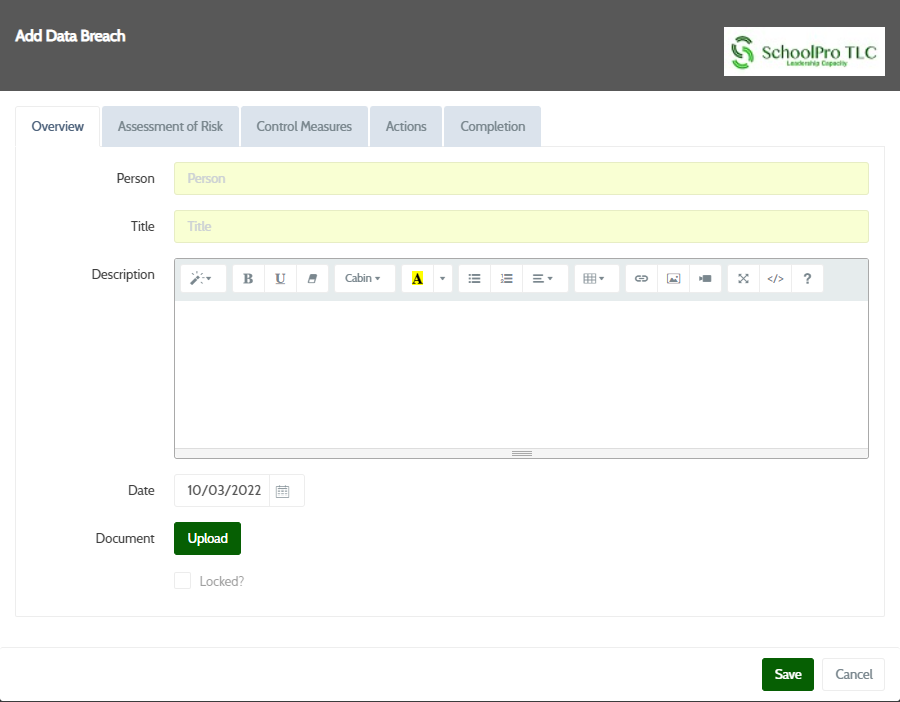Open the Cabin font family dropdown
Viewport: 900px width, 702px height.
point(363,279)
